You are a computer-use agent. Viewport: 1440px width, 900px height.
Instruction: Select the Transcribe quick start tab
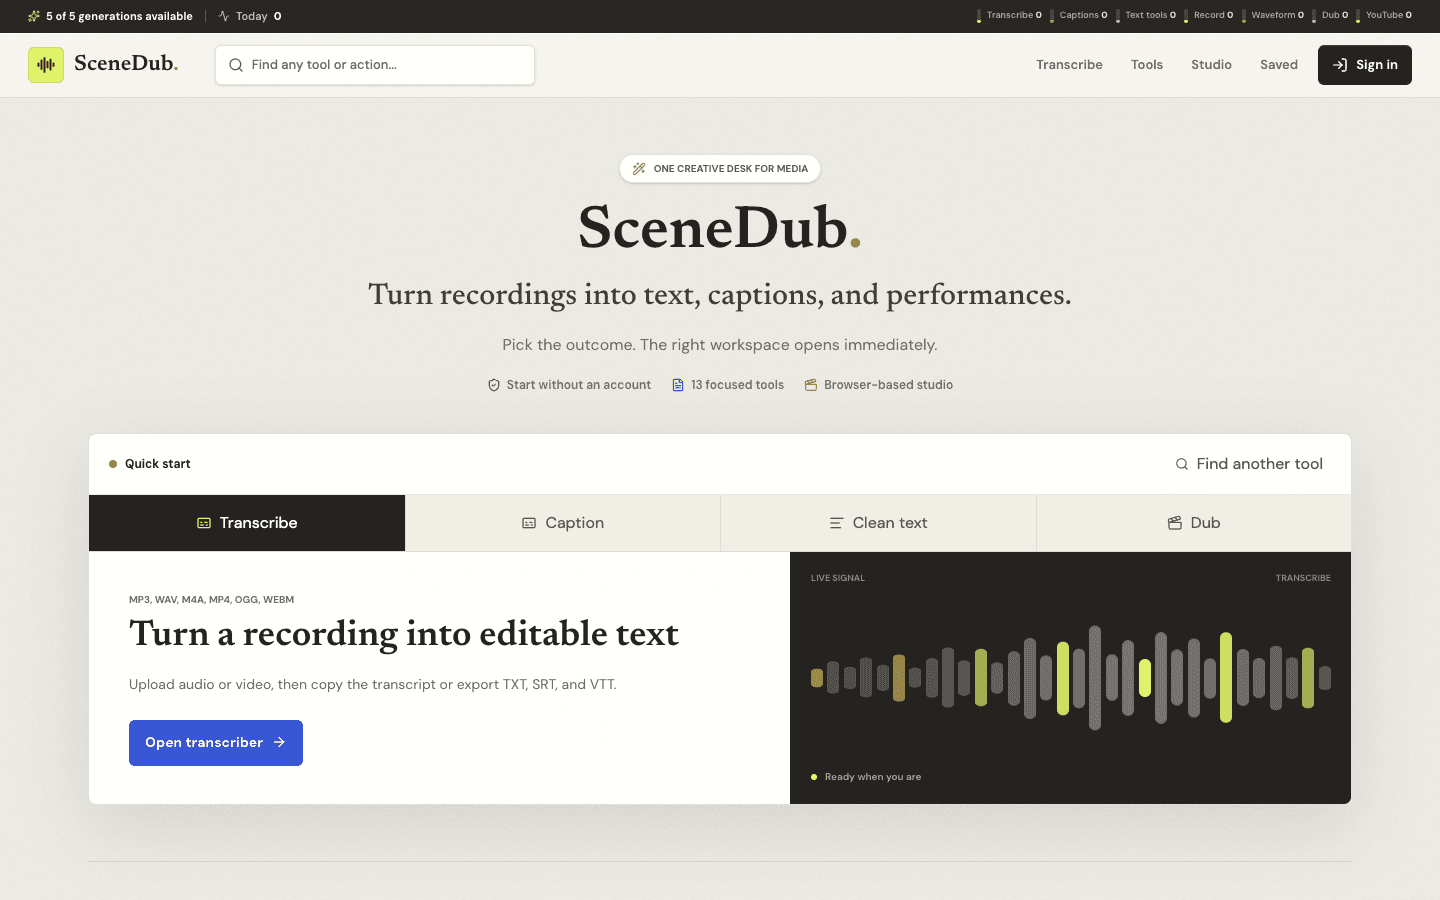tap(247, 523)
